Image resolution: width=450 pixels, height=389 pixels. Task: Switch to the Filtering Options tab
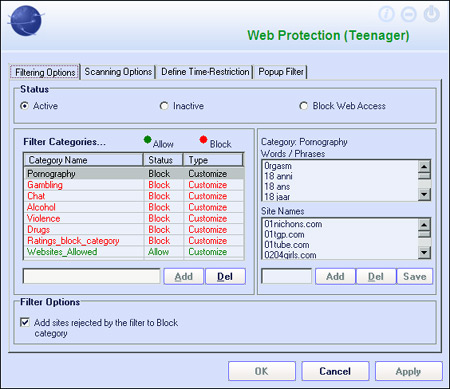coord(45,72)
